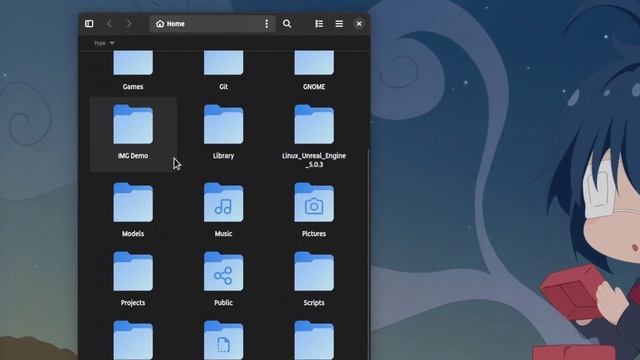Select the Git folder icon
Viewport: 640px width, 360px height.
pos(223,63)
